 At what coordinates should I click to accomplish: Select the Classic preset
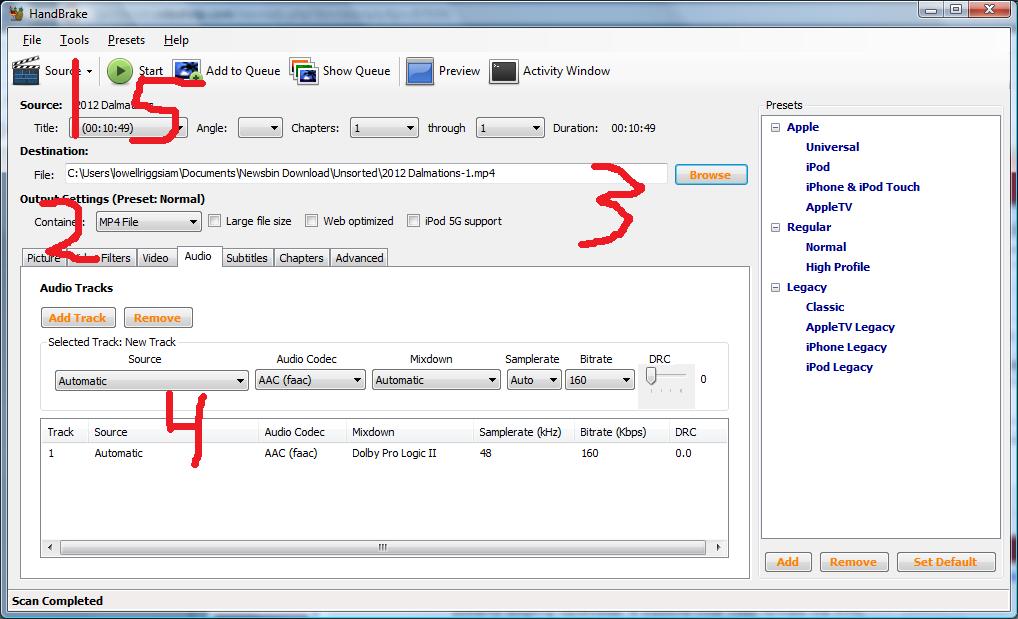coord(825,307)
